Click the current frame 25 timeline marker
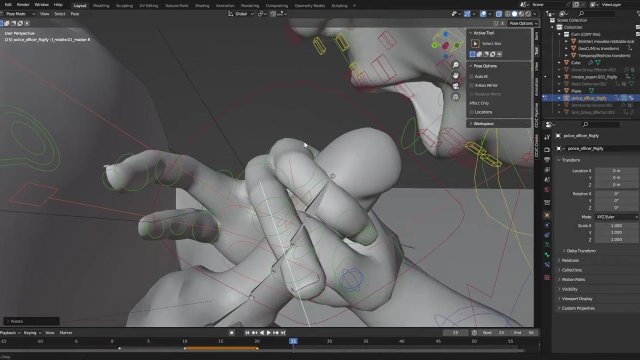 [293, 341]
